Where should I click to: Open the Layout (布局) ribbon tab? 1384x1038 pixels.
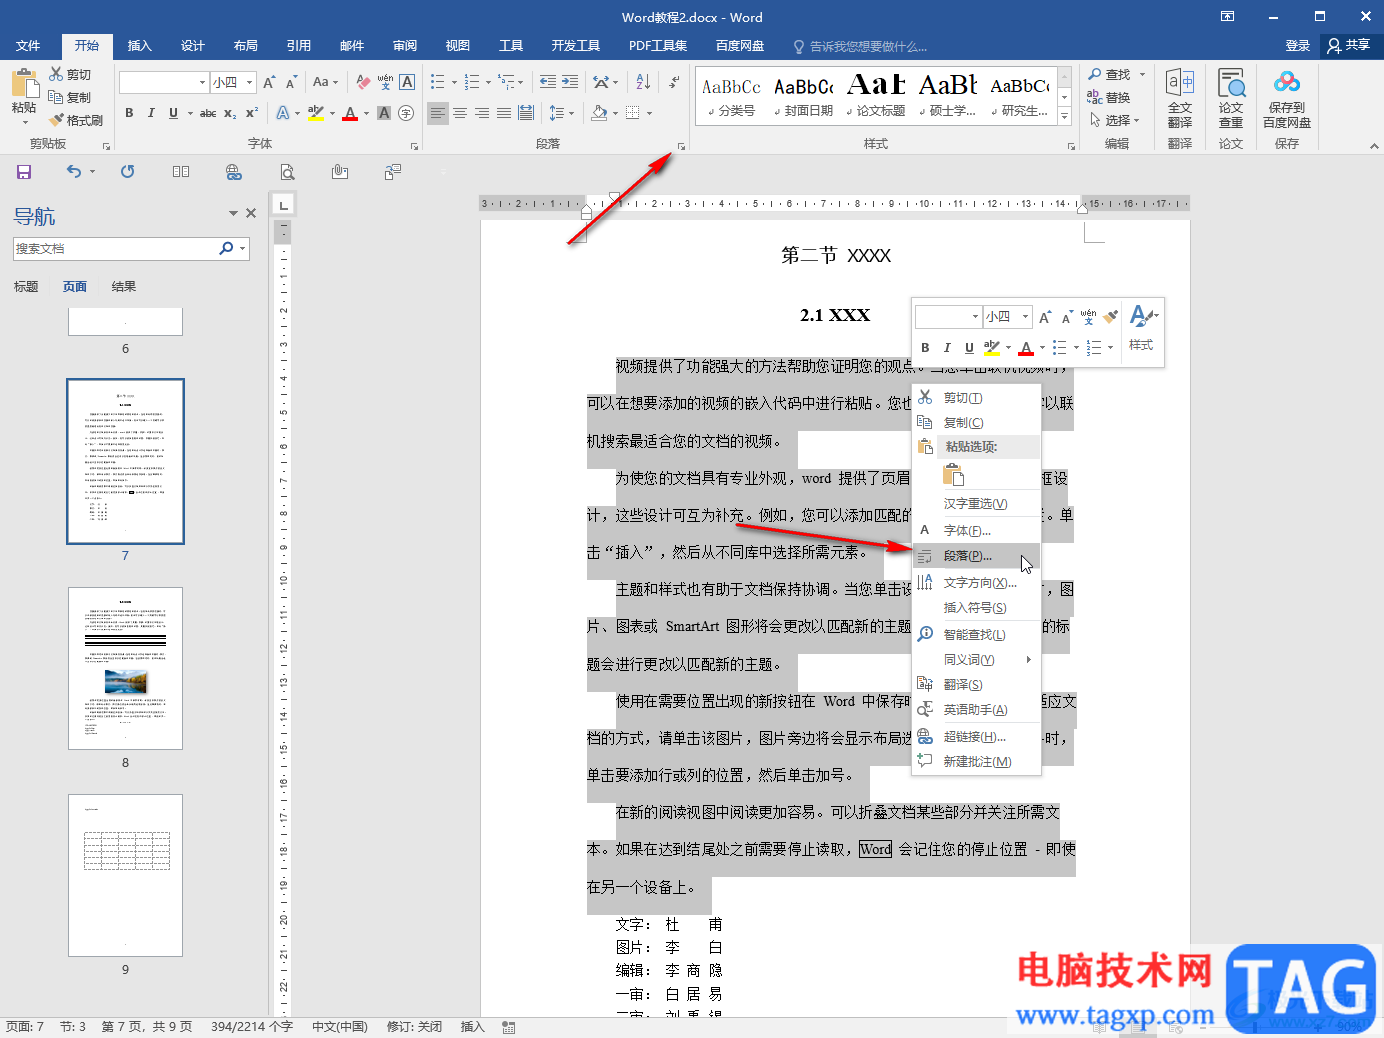pyautogui.click(x=245, y=46)
